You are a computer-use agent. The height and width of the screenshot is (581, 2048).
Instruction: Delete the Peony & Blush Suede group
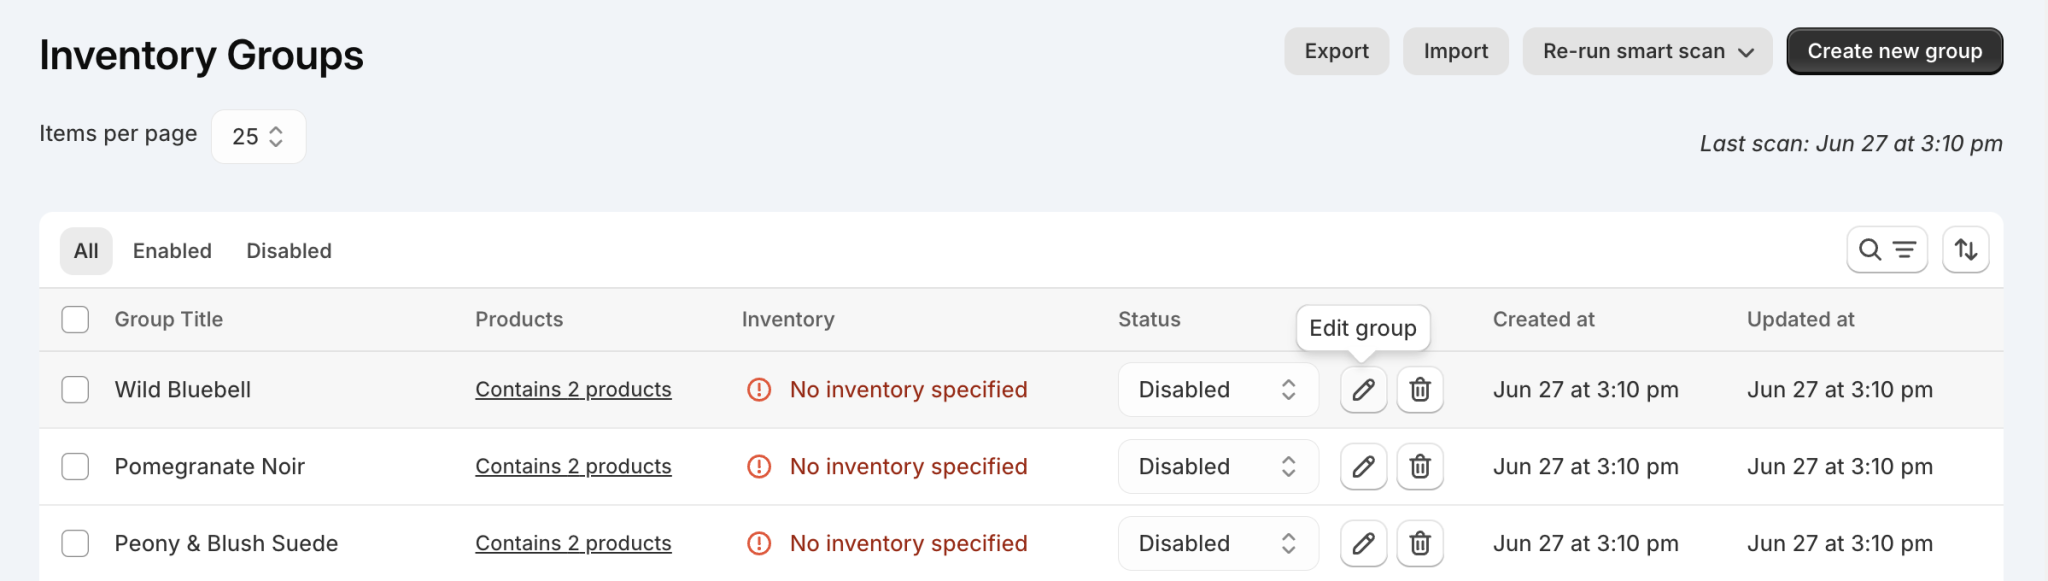(1419, 543)
